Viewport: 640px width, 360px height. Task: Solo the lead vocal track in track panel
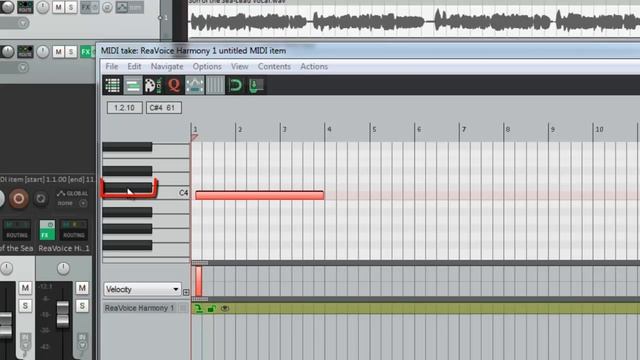point(71,7)
